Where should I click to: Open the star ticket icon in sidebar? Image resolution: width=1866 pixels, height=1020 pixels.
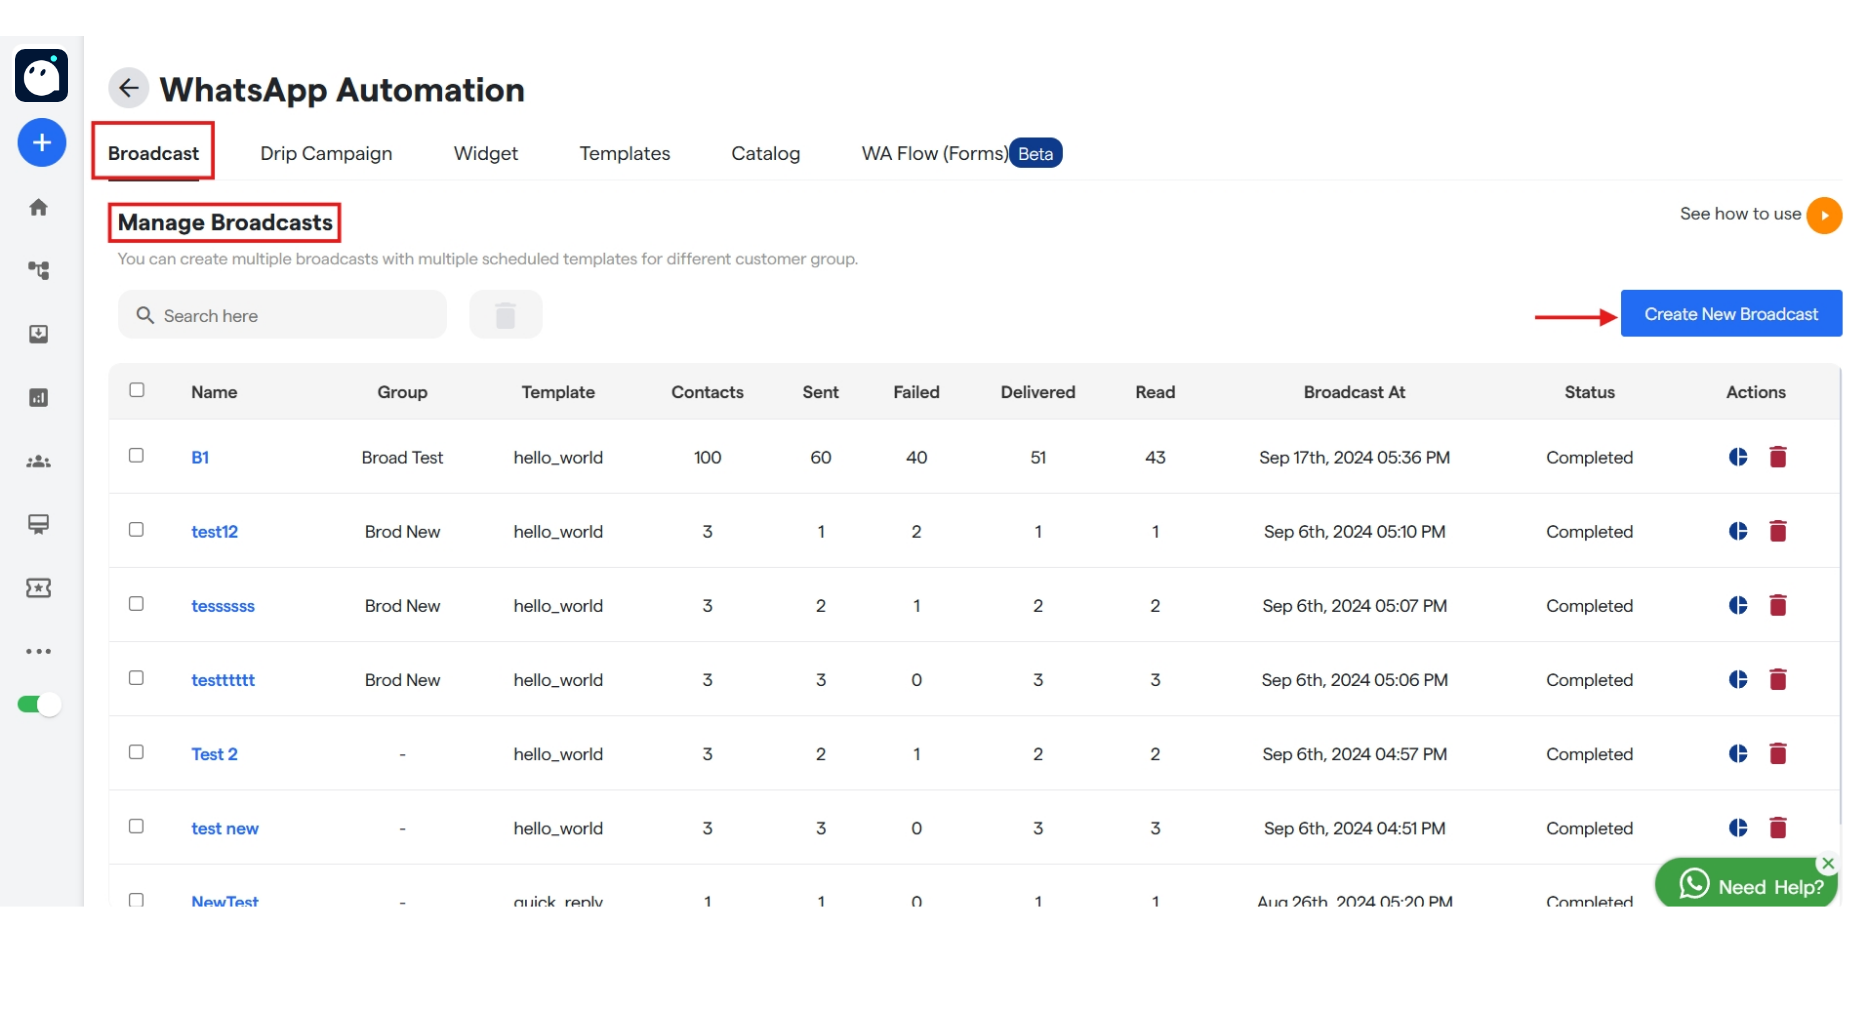pos(38,588)
